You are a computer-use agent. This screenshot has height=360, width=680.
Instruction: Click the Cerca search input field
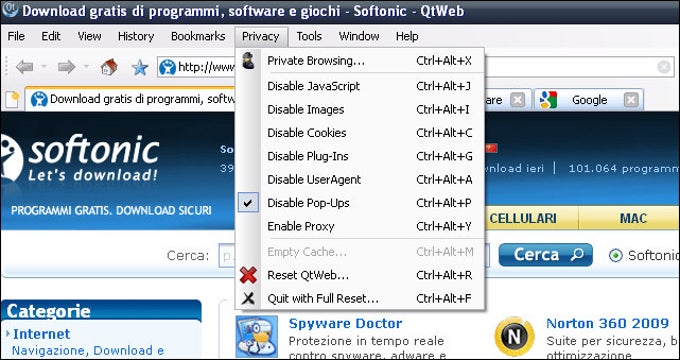(354, 255)
